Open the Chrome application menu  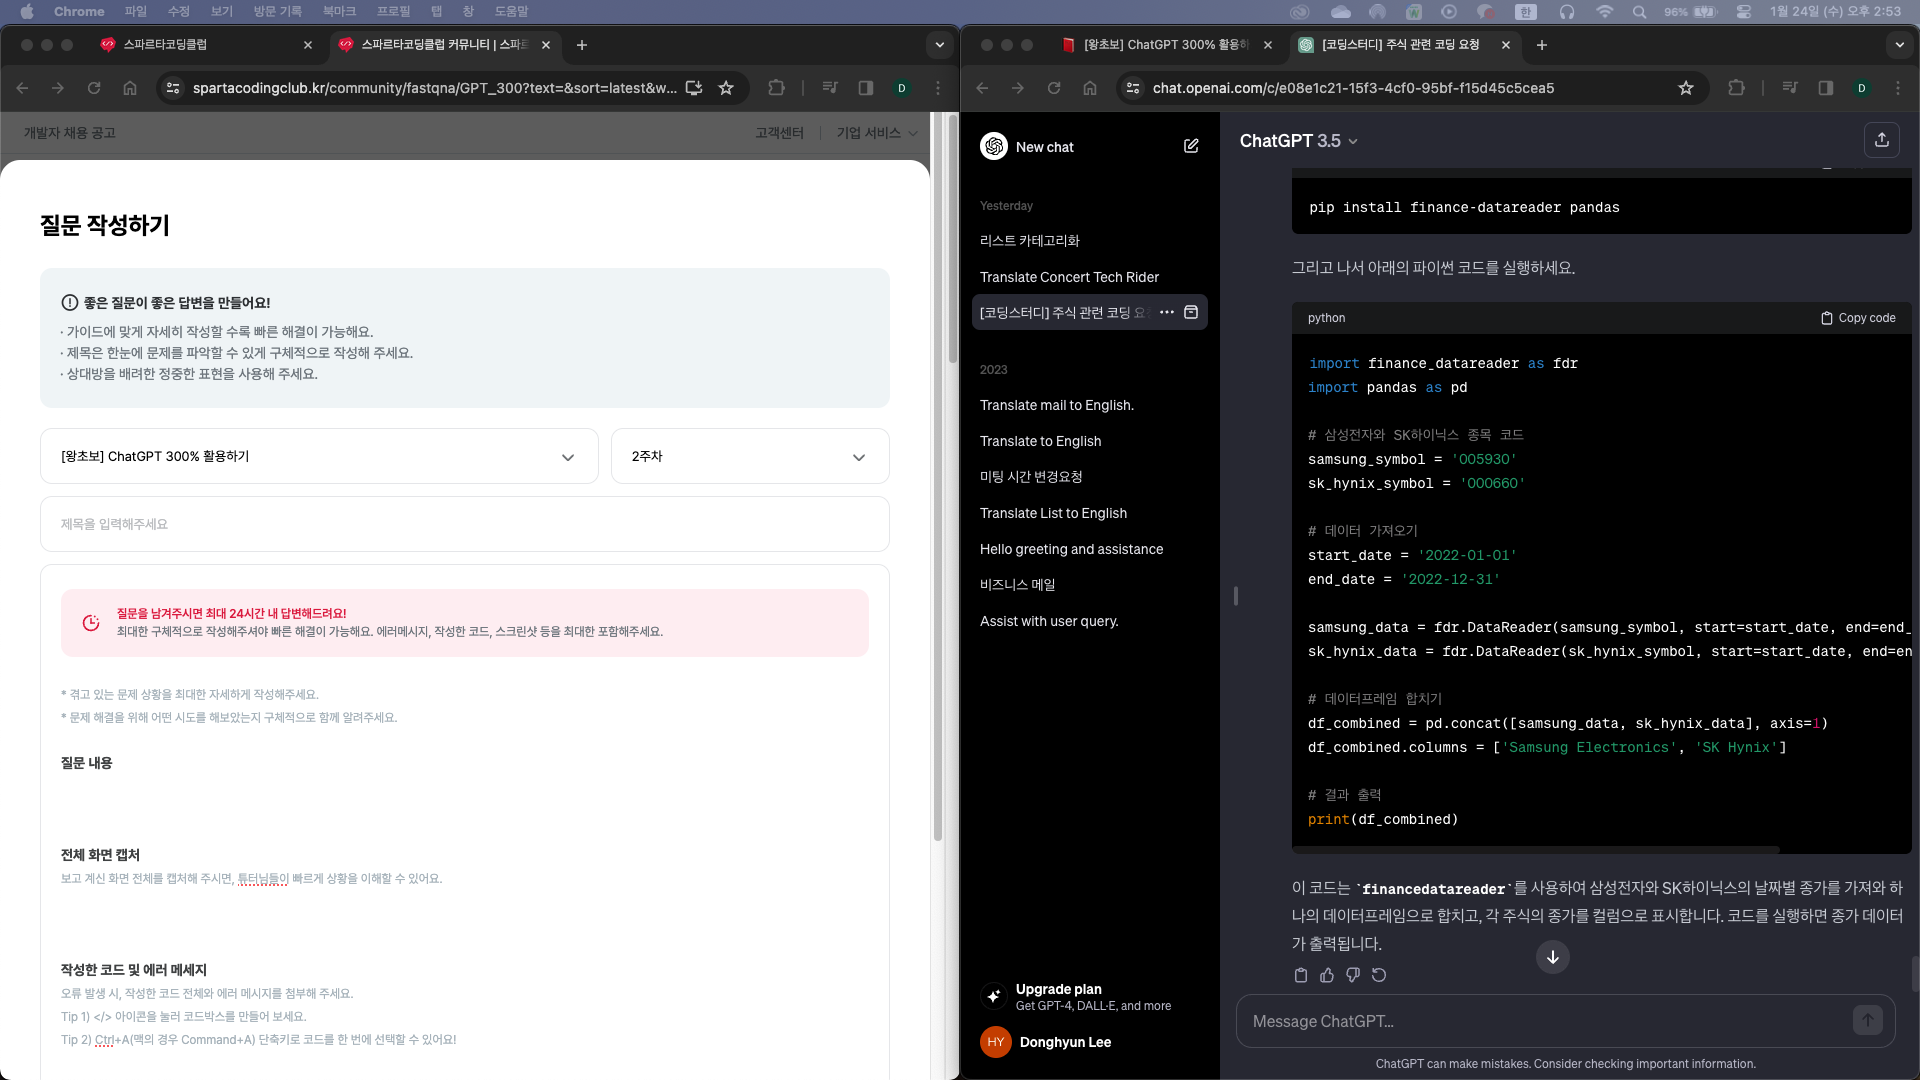79,12
